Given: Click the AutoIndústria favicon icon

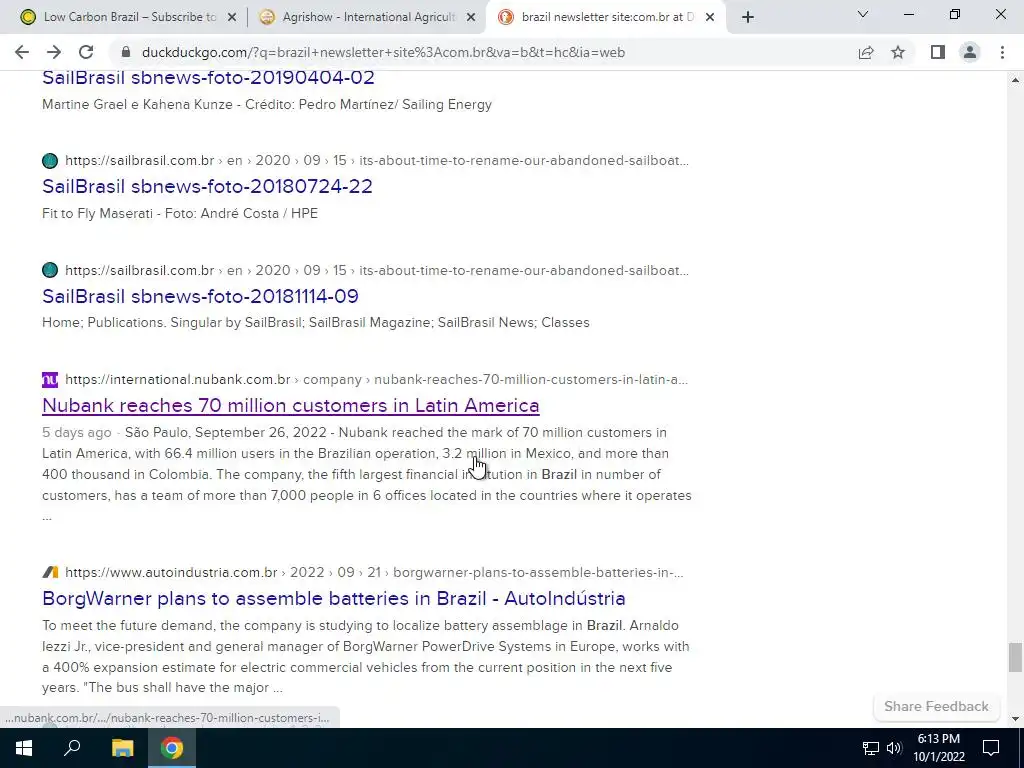Looking at the screenshot, I should point(50,572).
